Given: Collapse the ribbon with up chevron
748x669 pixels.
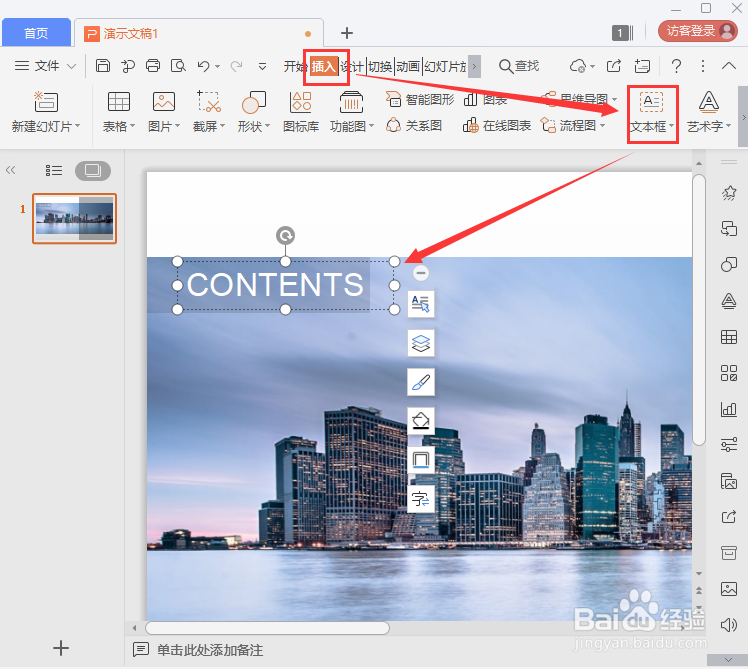Looking at the screenshot, I should click(x=729, y=66).
